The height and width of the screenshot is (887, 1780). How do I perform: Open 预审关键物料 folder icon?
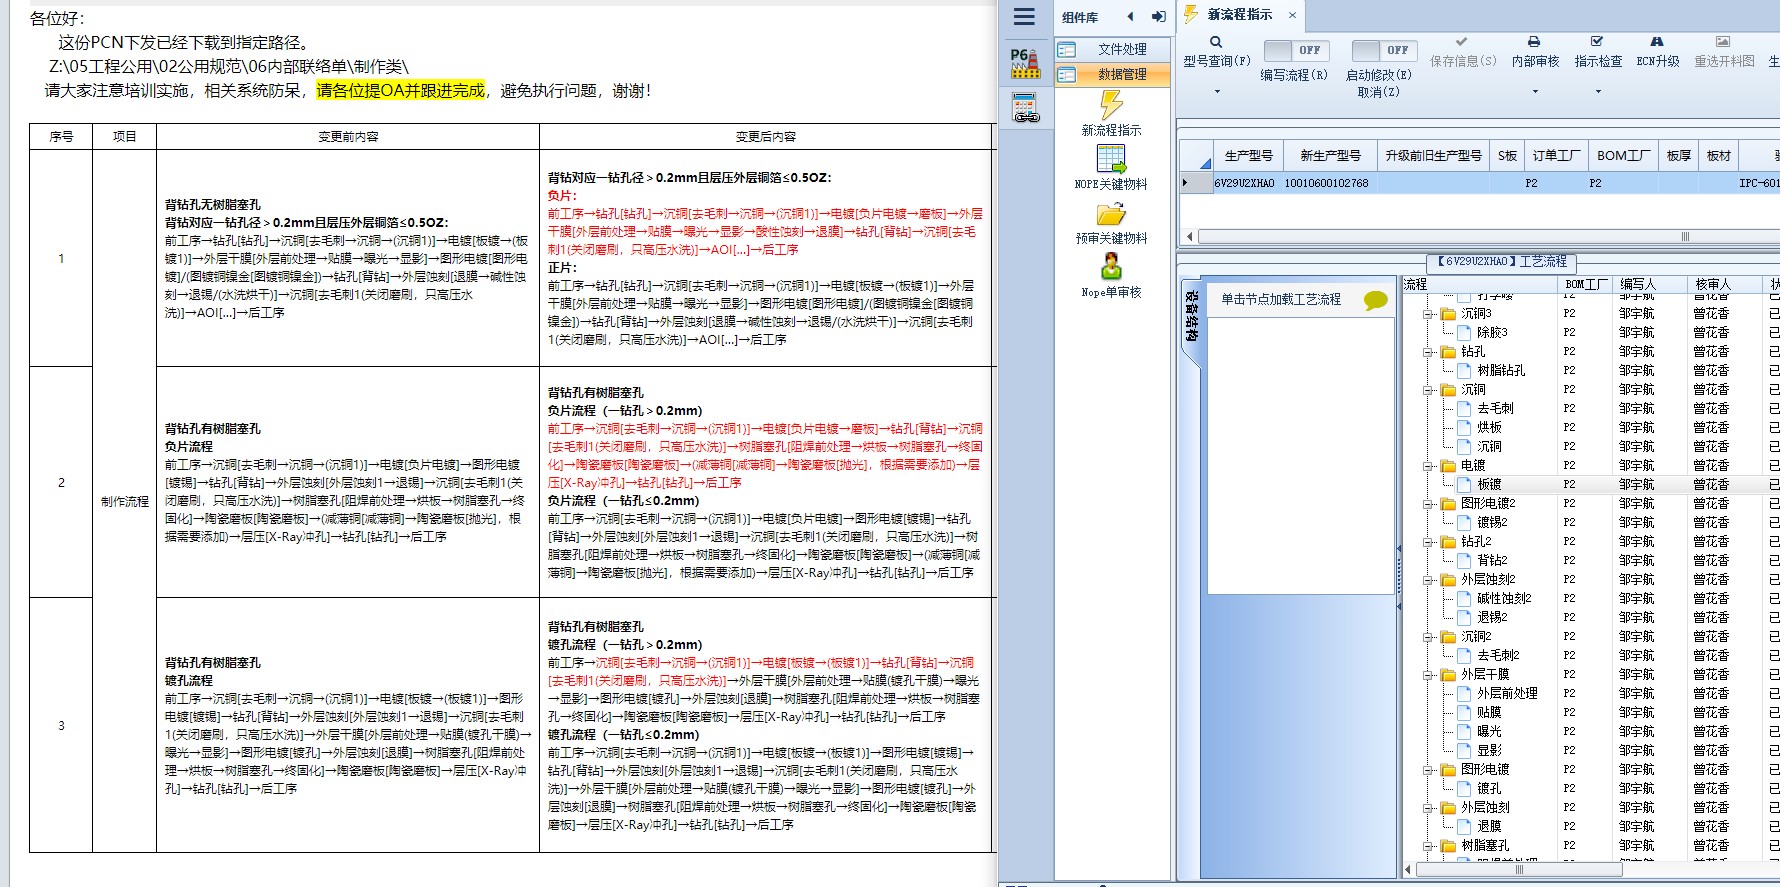[1111, 214]
